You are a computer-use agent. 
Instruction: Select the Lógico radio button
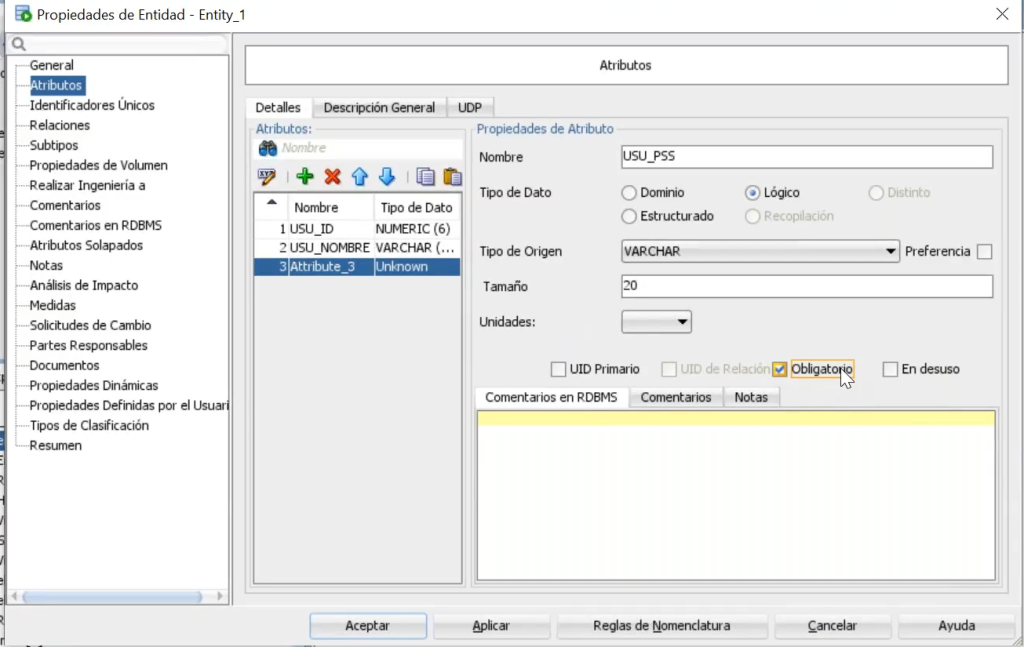[x=752, y=193]
